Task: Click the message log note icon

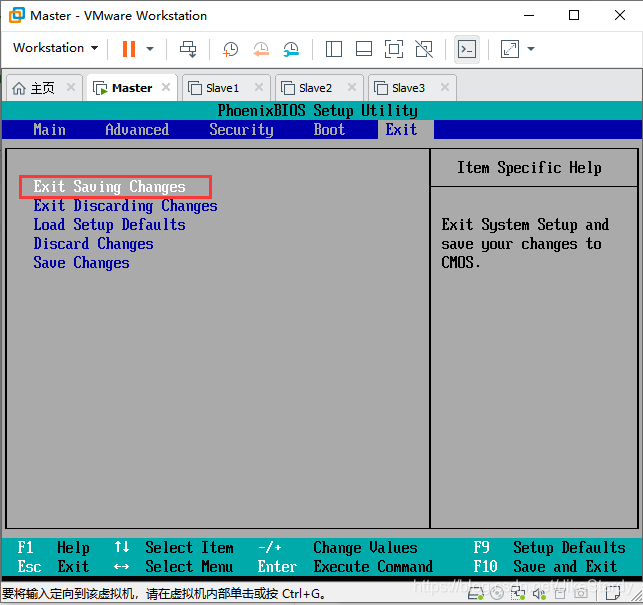Action: click(613, 593)
